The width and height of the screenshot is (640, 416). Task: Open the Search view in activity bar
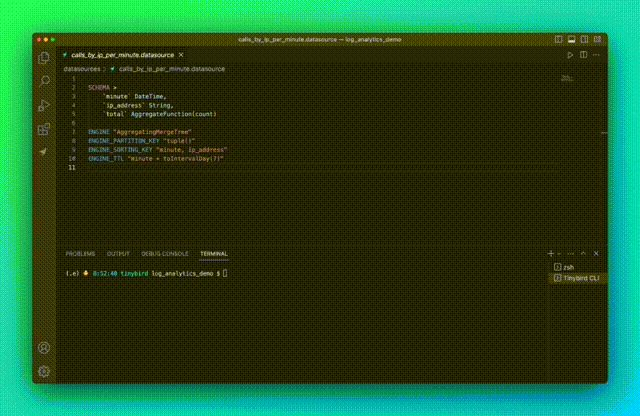[44, 81]
